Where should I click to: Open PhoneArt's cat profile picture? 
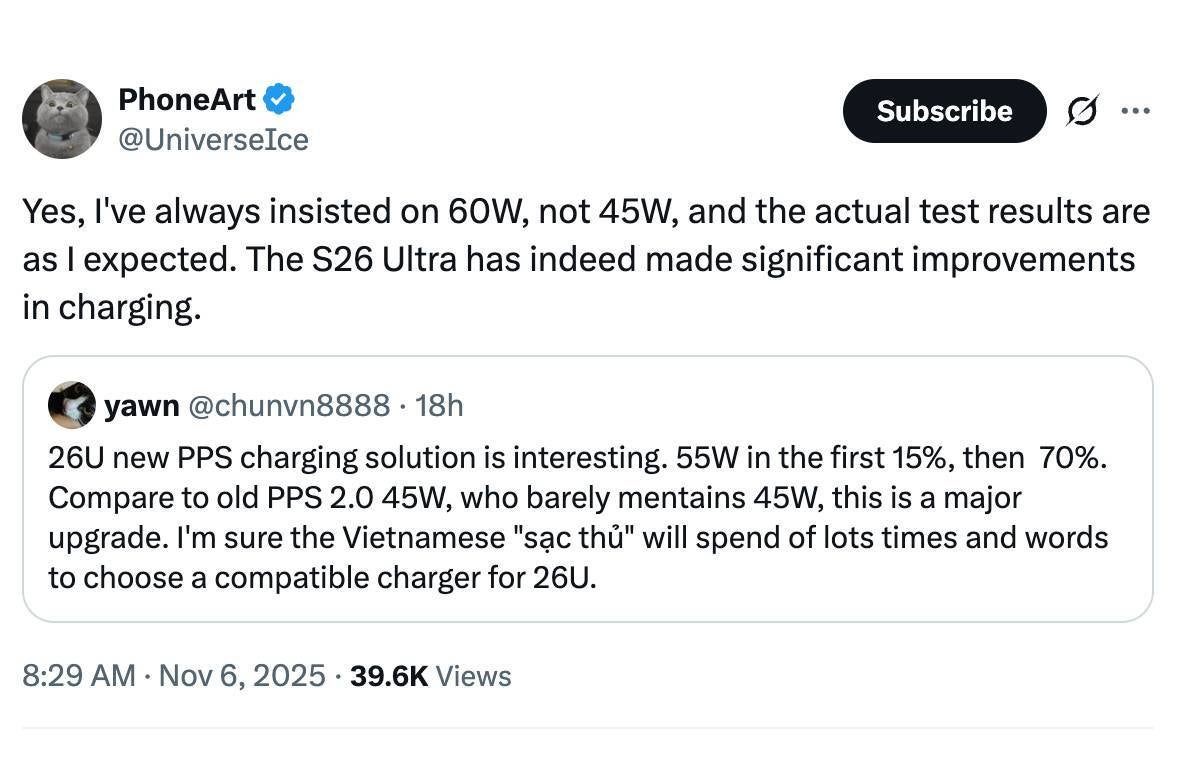point(62,119)
